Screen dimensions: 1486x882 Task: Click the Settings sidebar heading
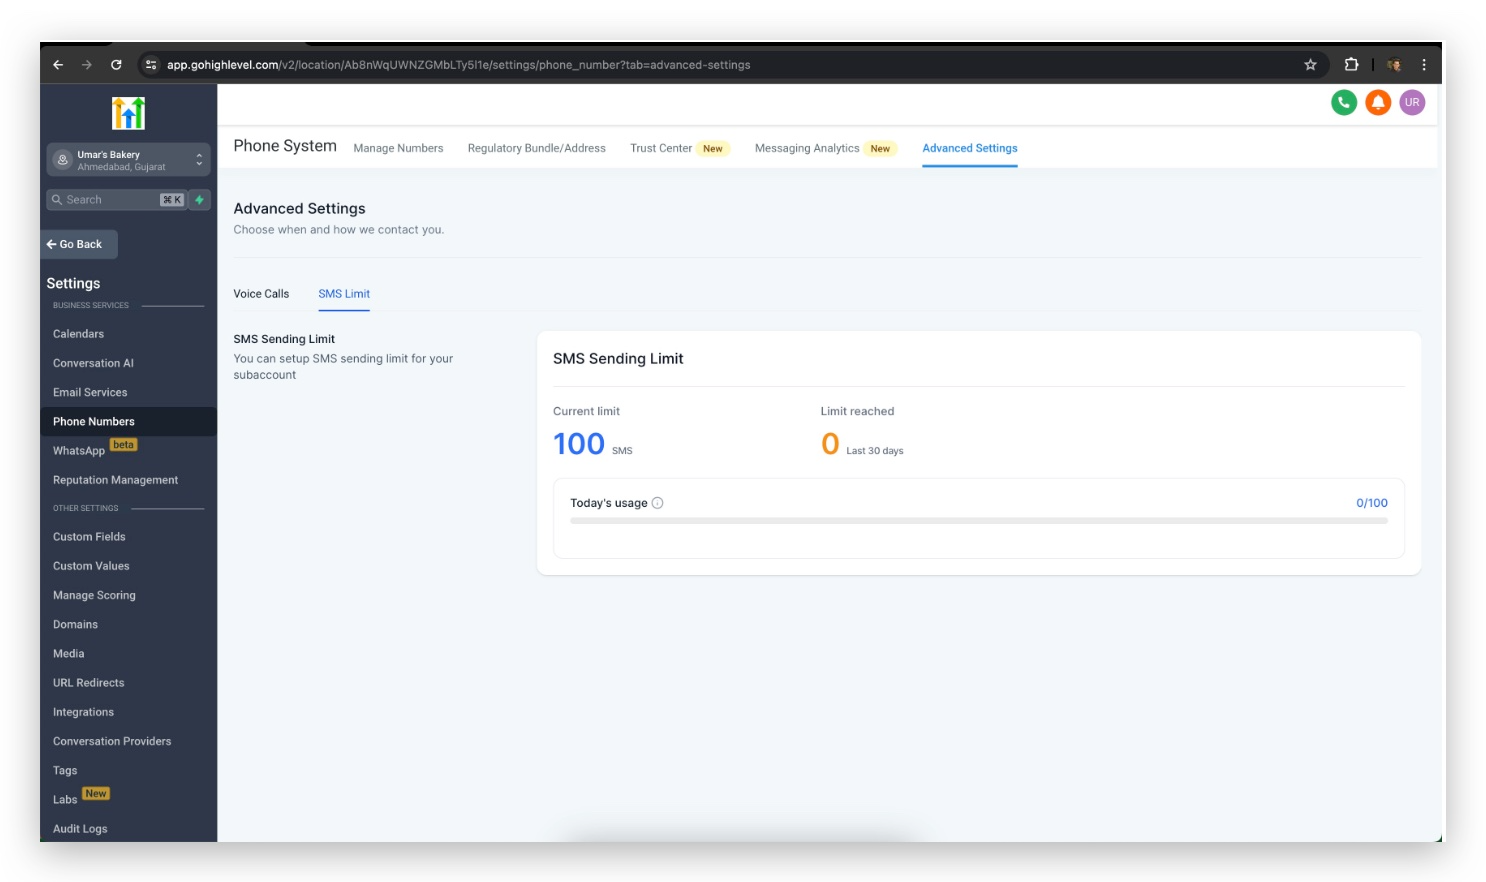point(73,284)
